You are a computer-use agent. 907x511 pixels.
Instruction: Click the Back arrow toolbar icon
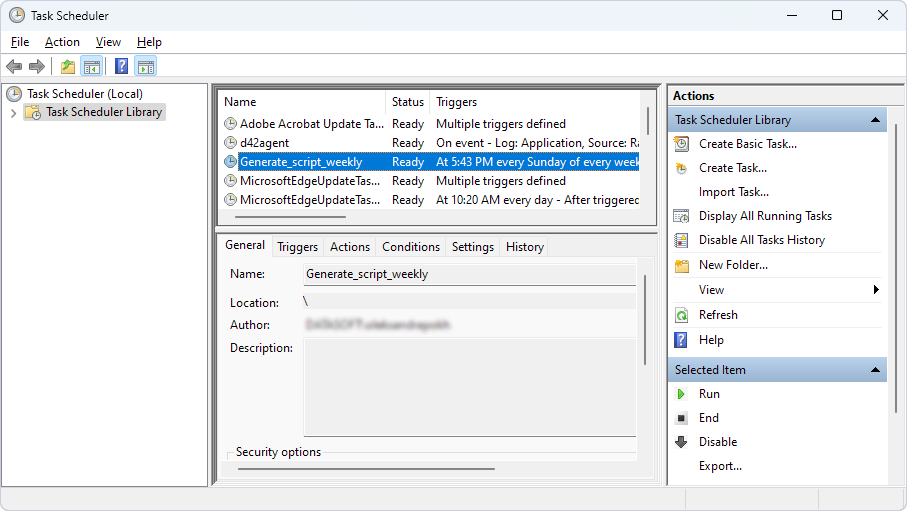point(14,67)
